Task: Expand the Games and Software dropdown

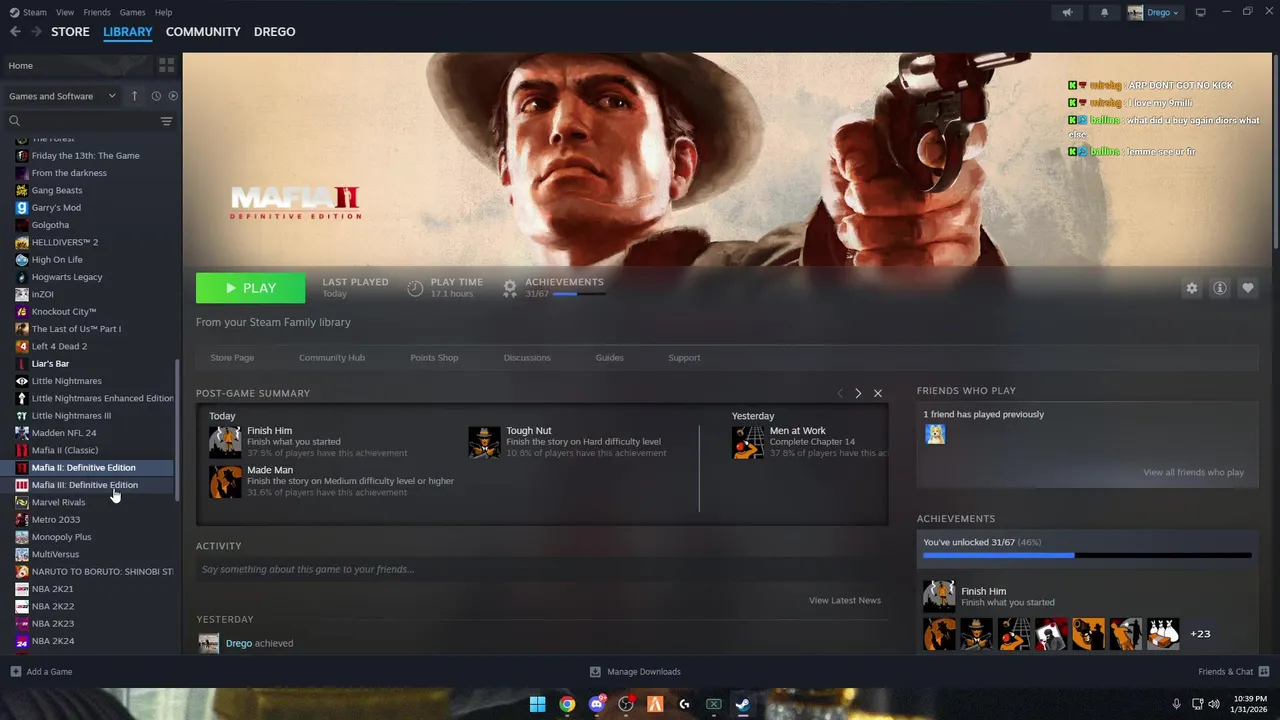Action: click(x=63, y=96)
